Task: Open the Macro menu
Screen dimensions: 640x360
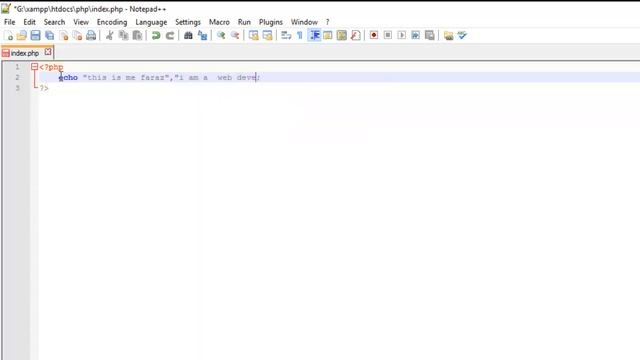Action: click(x=219, y=22)
